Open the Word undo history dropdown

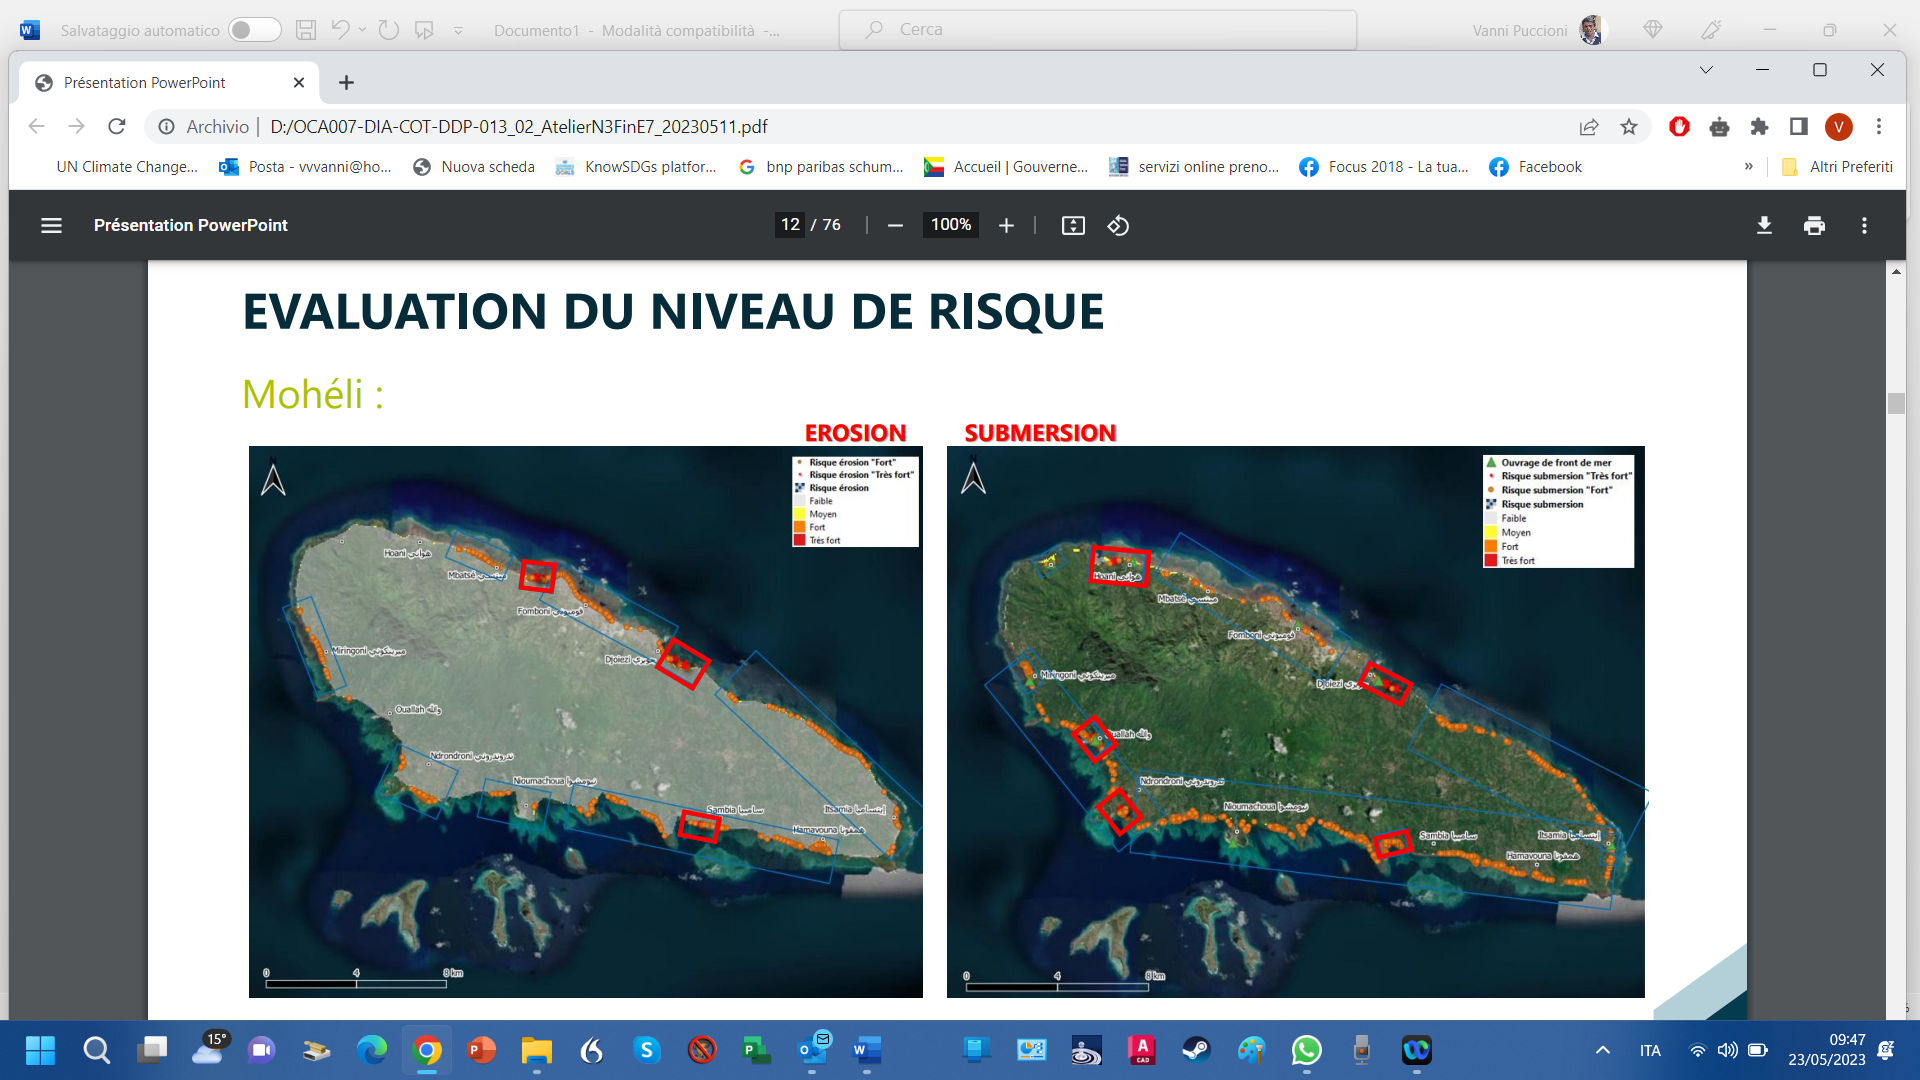(362, 30)
